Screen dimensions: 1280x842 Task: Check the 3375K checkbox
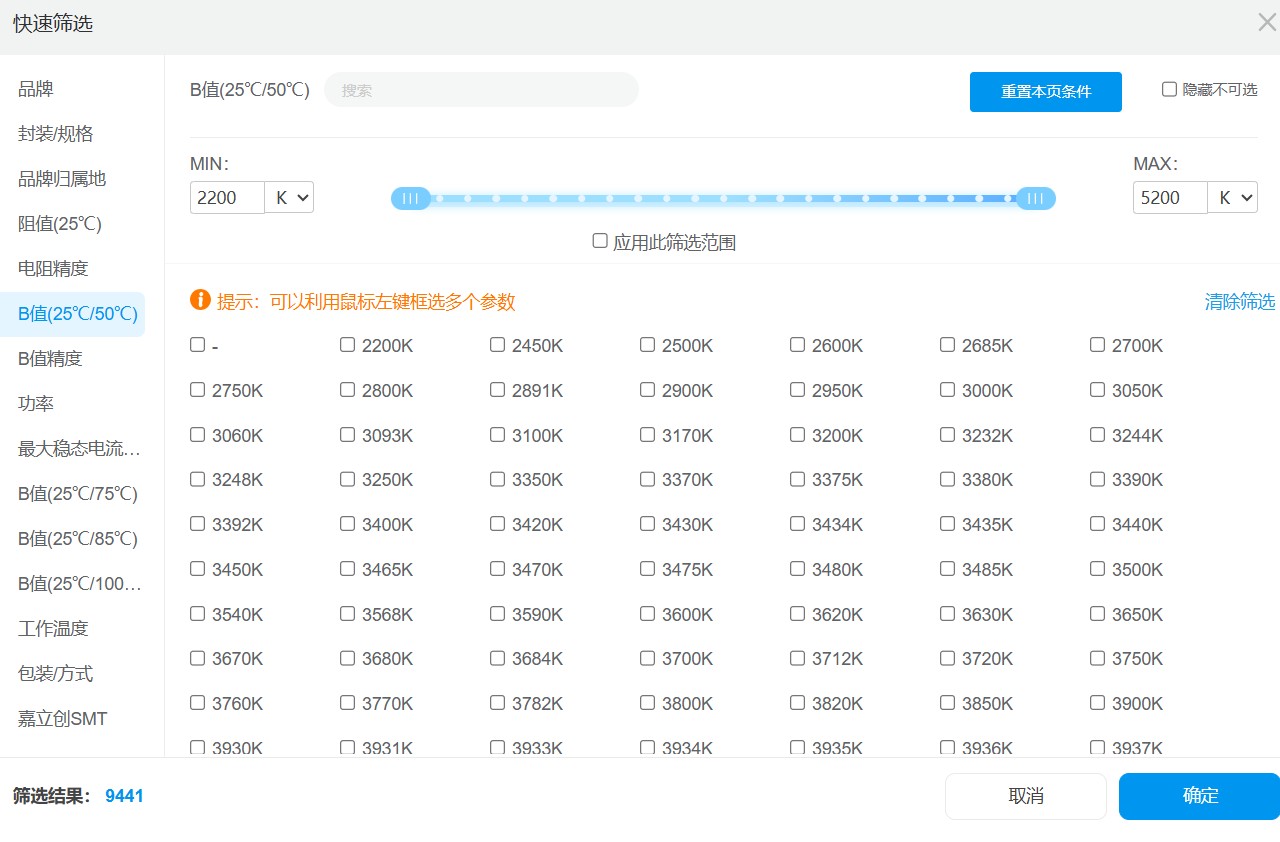(797, 479)
